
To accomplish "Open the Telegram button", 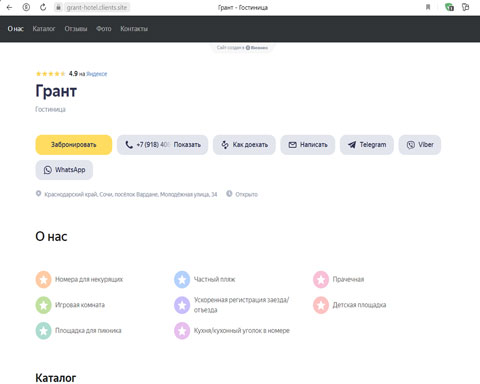I will 367,145.
